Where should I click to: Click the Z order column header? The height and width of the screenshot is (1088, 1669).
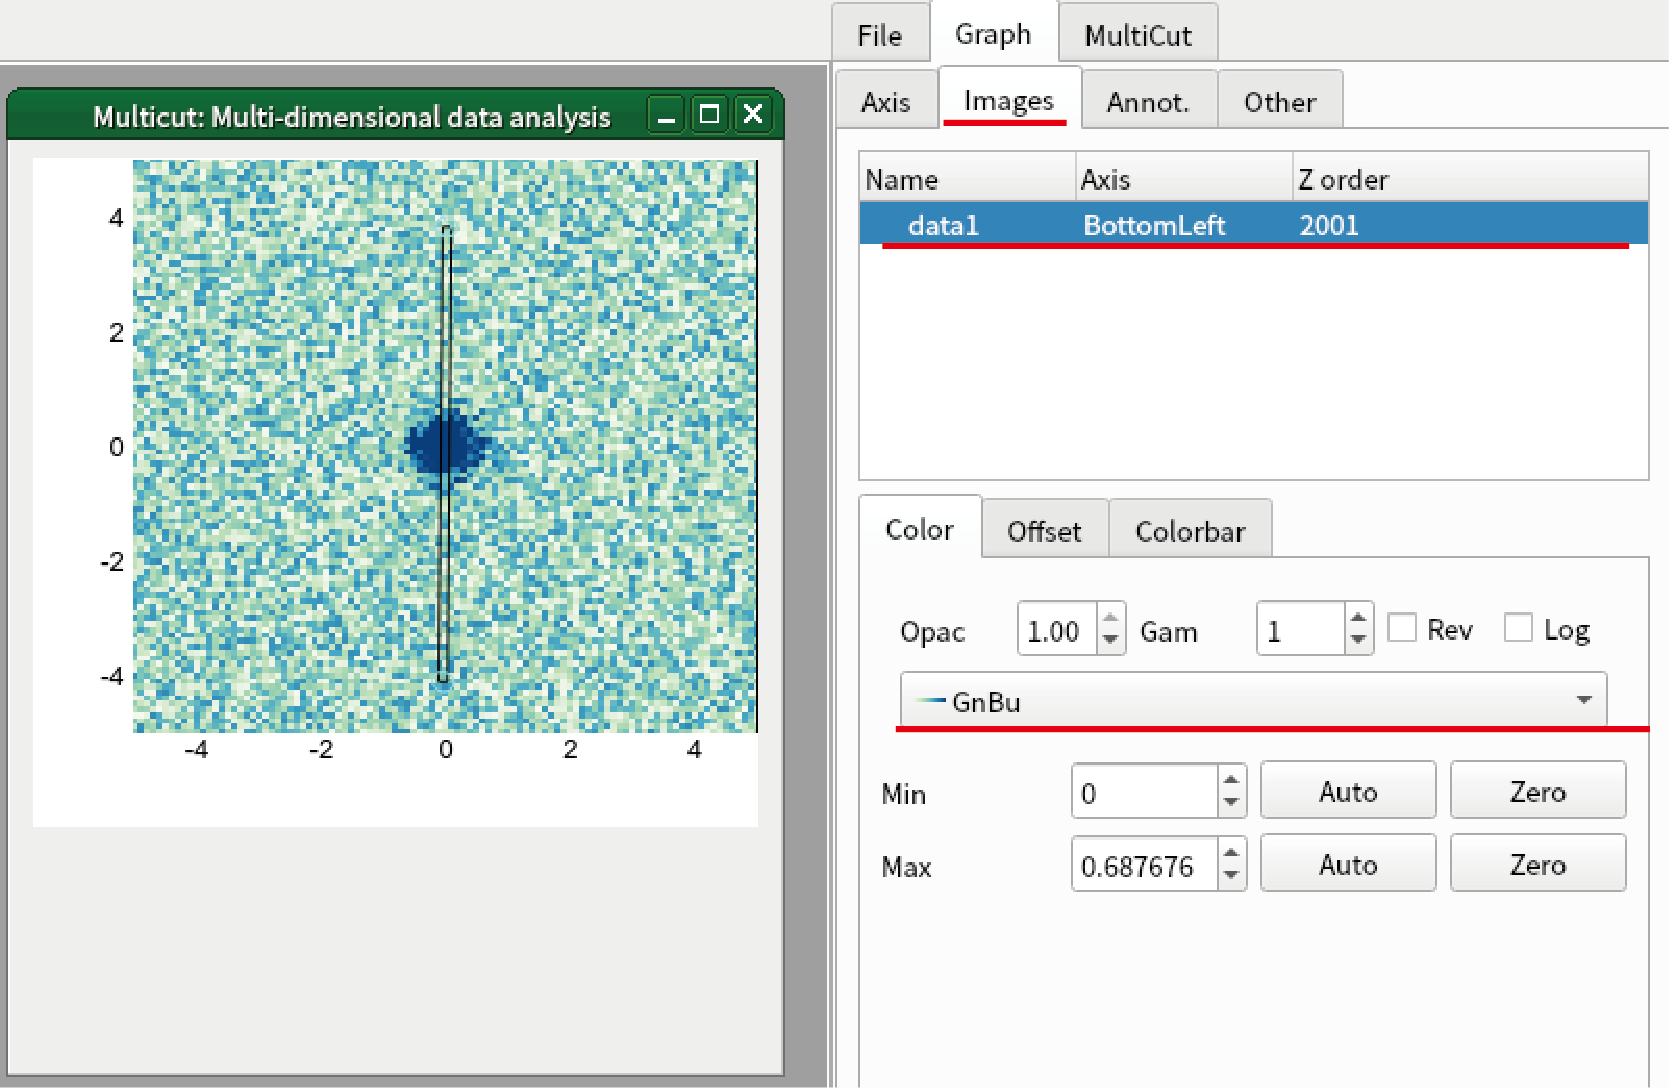pos(1470,179)
